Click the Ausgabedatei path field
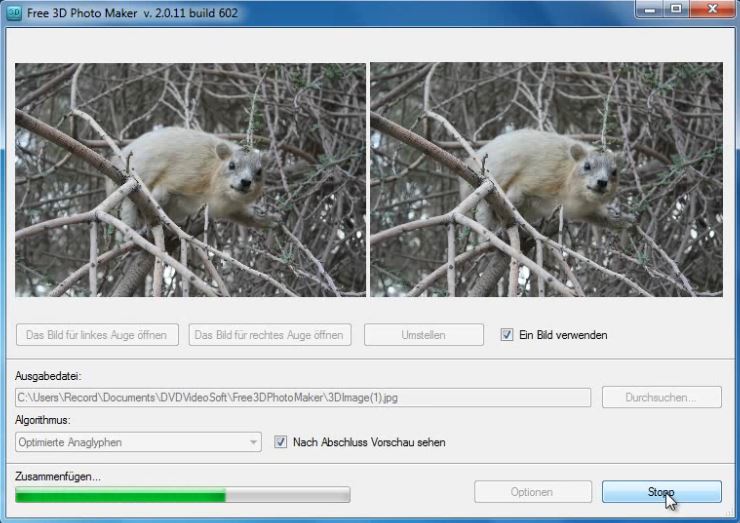Image resolution: width=740 pixels, height=523 pixels. pyautogui.click(x=303, y=397)
